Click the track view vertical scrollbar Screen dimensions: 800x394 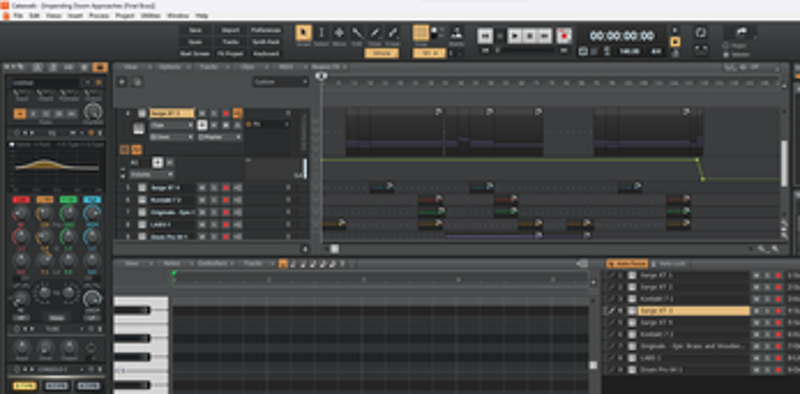[784, 163]
